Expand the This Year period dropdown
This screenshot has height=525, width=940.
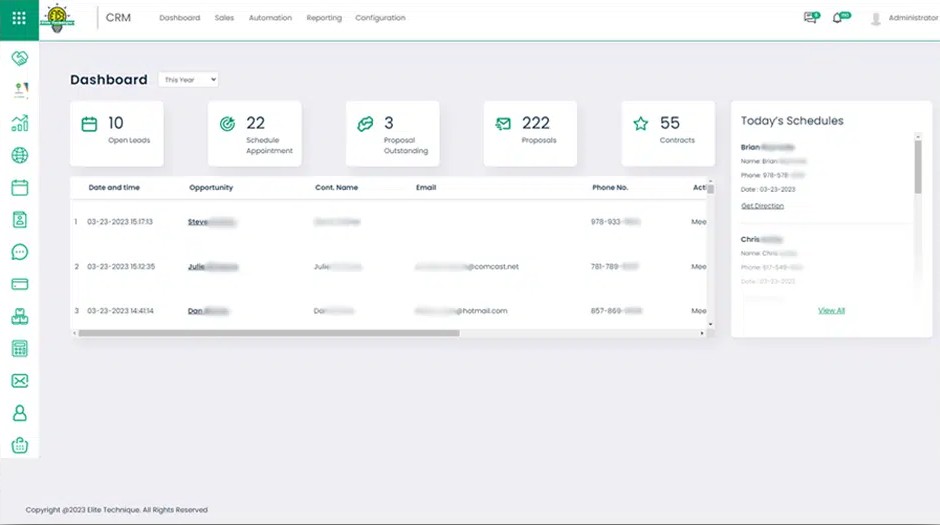click(x=188, y=80)
